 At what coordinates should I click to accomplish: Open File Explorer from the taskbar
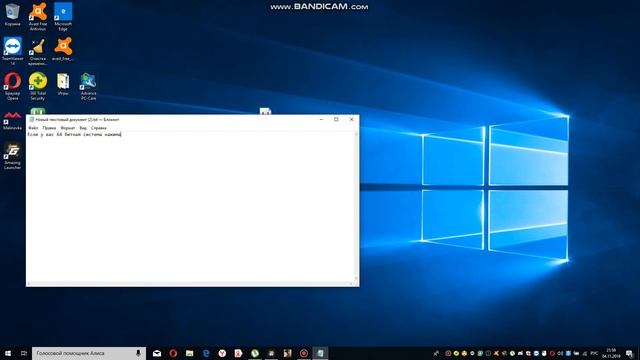(x=189, y=353)
